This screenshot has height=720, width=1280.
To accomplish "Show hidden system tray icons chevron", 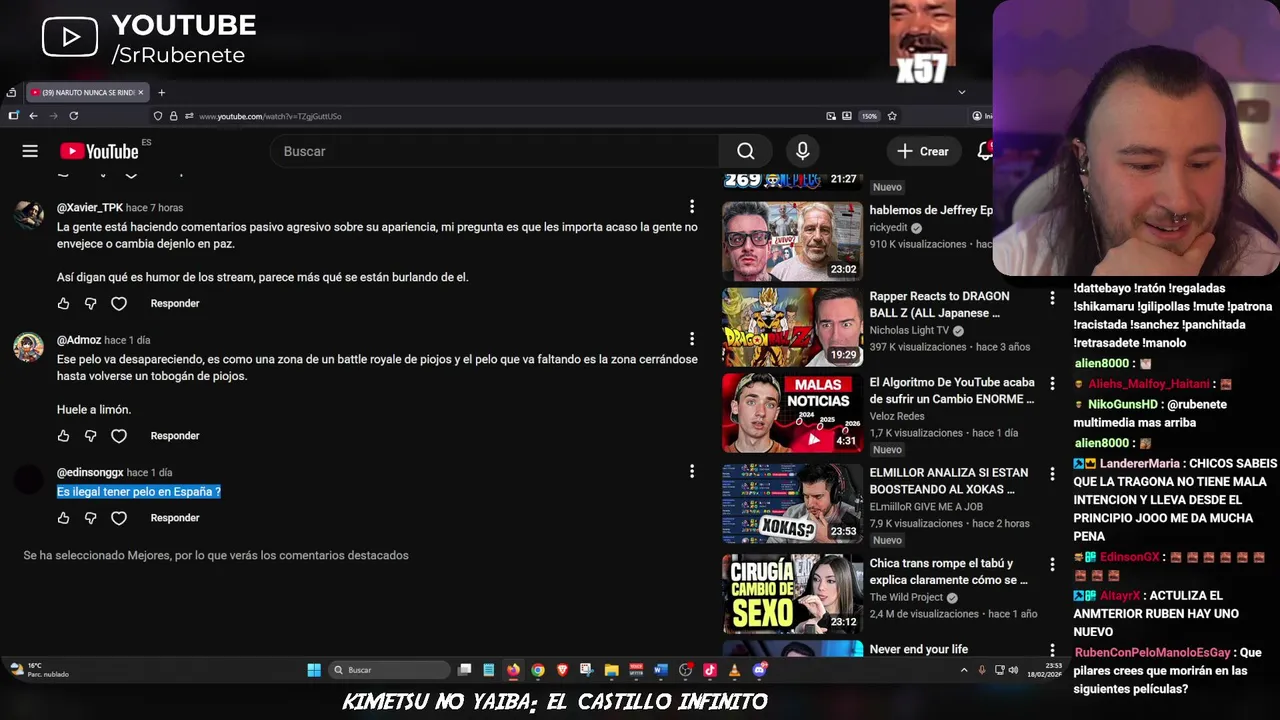I will click(x=964, y=670).
